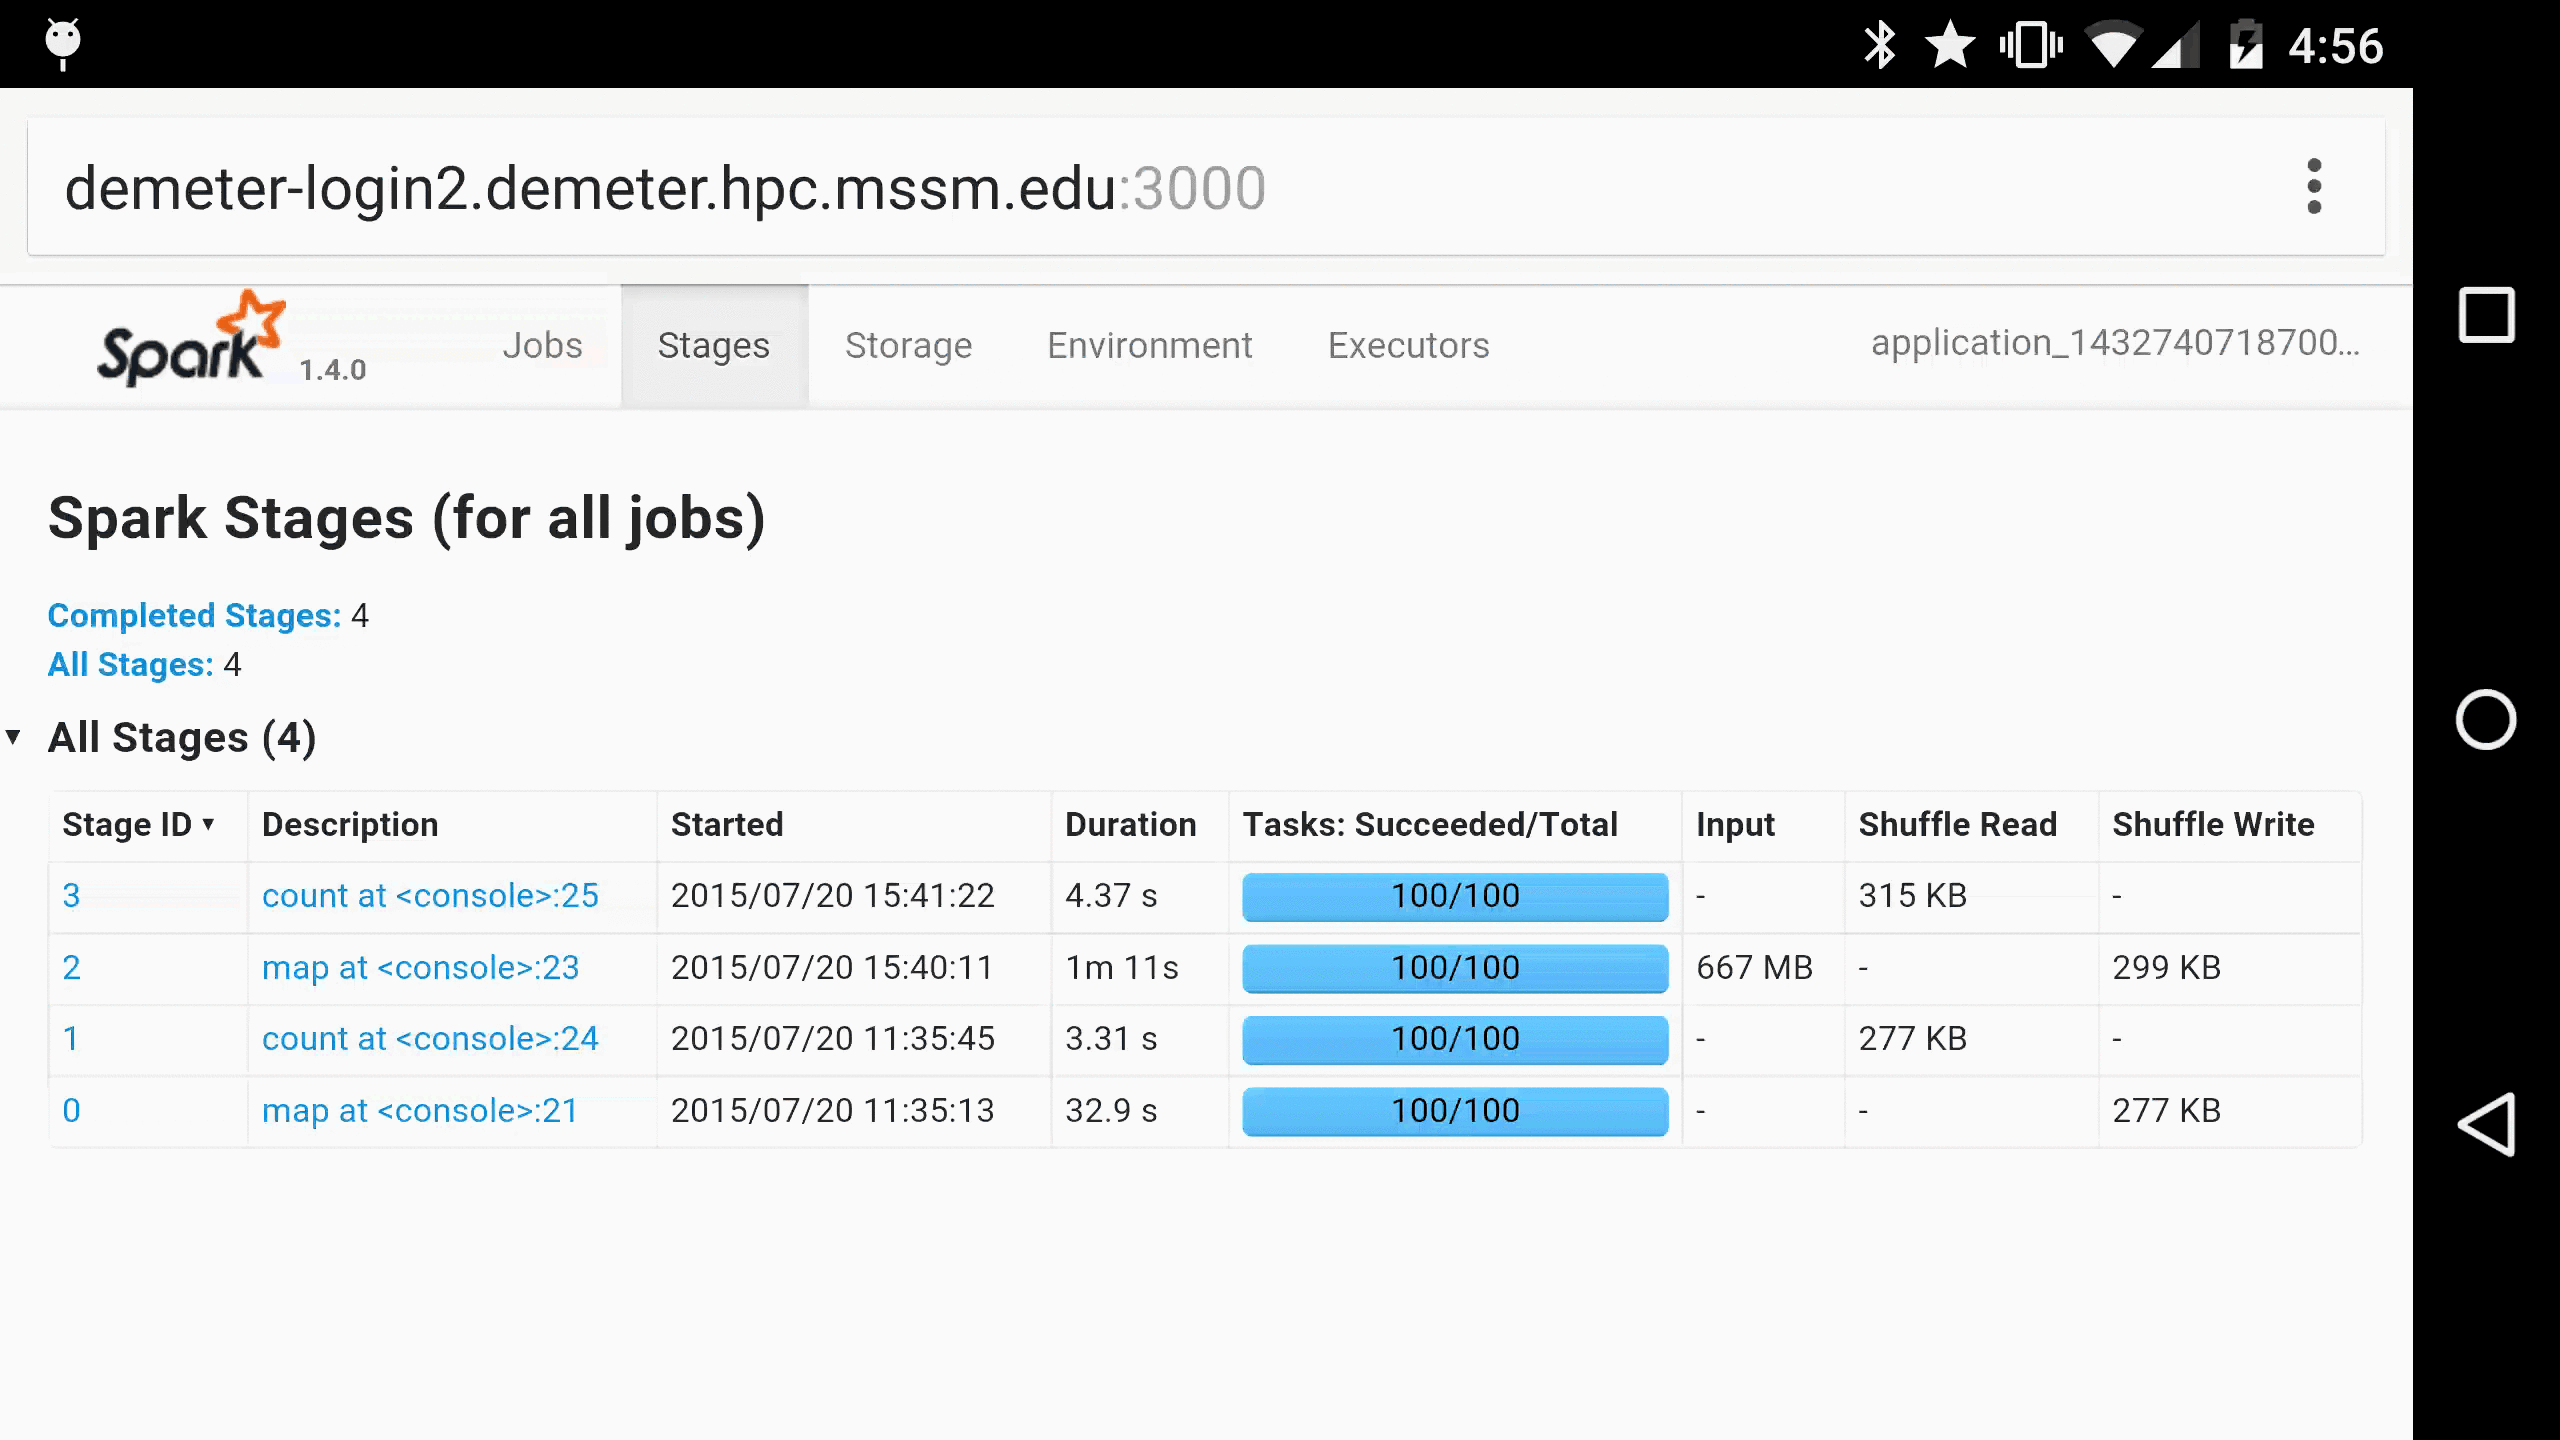This screenshot has height=1440, width=2560.
Task: Select the Stages tab
Action: click(x=714, y=345)
